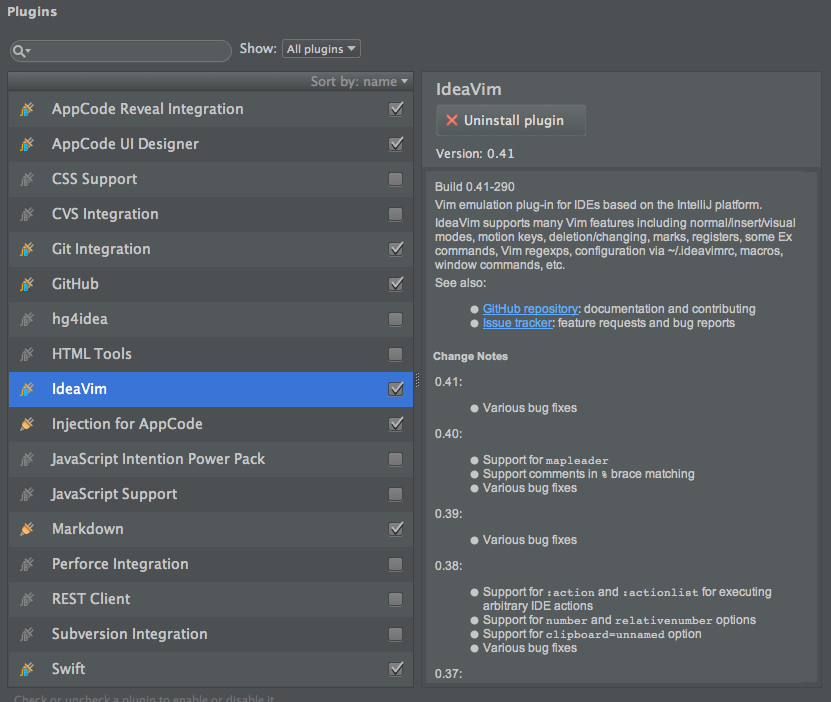Click the IdeaVim plugin icon
Image resolution: width=831 pixels, height=702 pixels.
coord(27,389)
